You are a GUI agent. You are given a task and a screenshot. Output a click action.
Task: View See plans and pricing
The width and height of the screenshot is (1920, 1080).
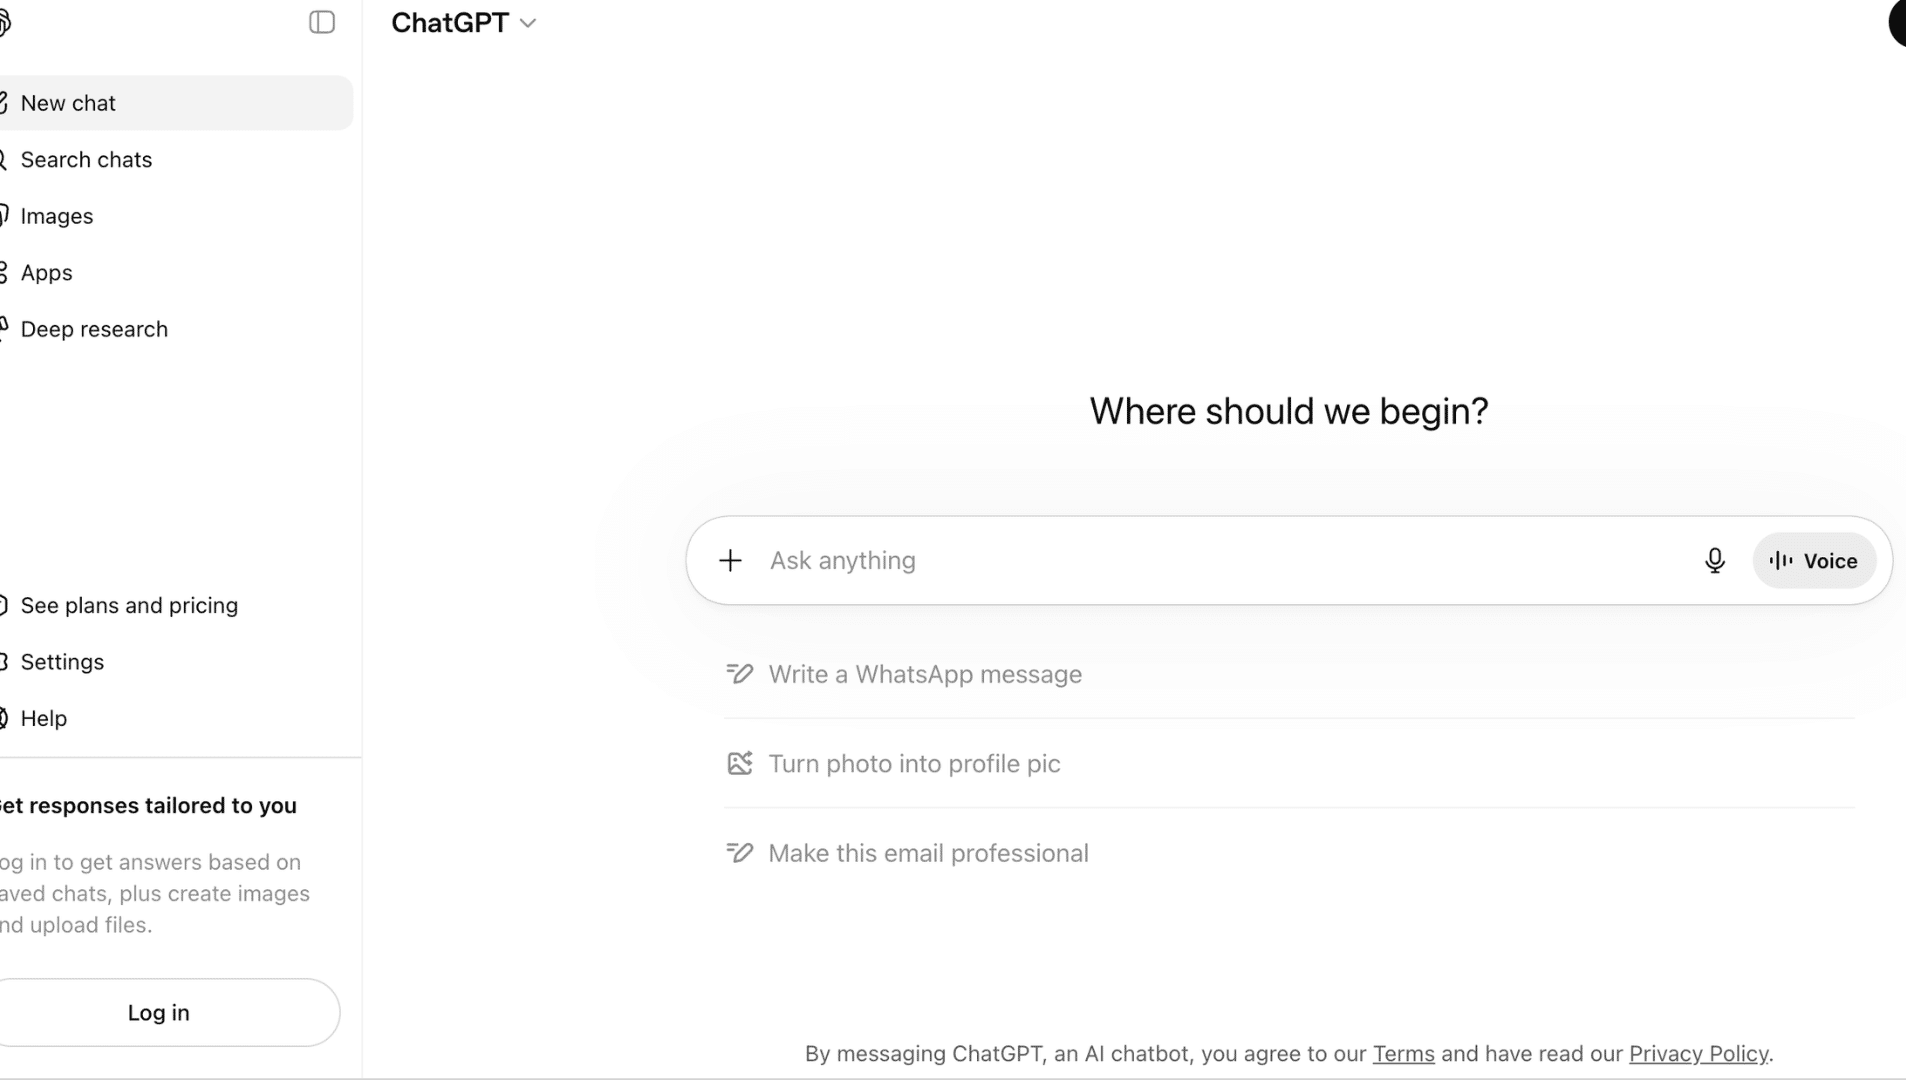(x=175, y=606)
